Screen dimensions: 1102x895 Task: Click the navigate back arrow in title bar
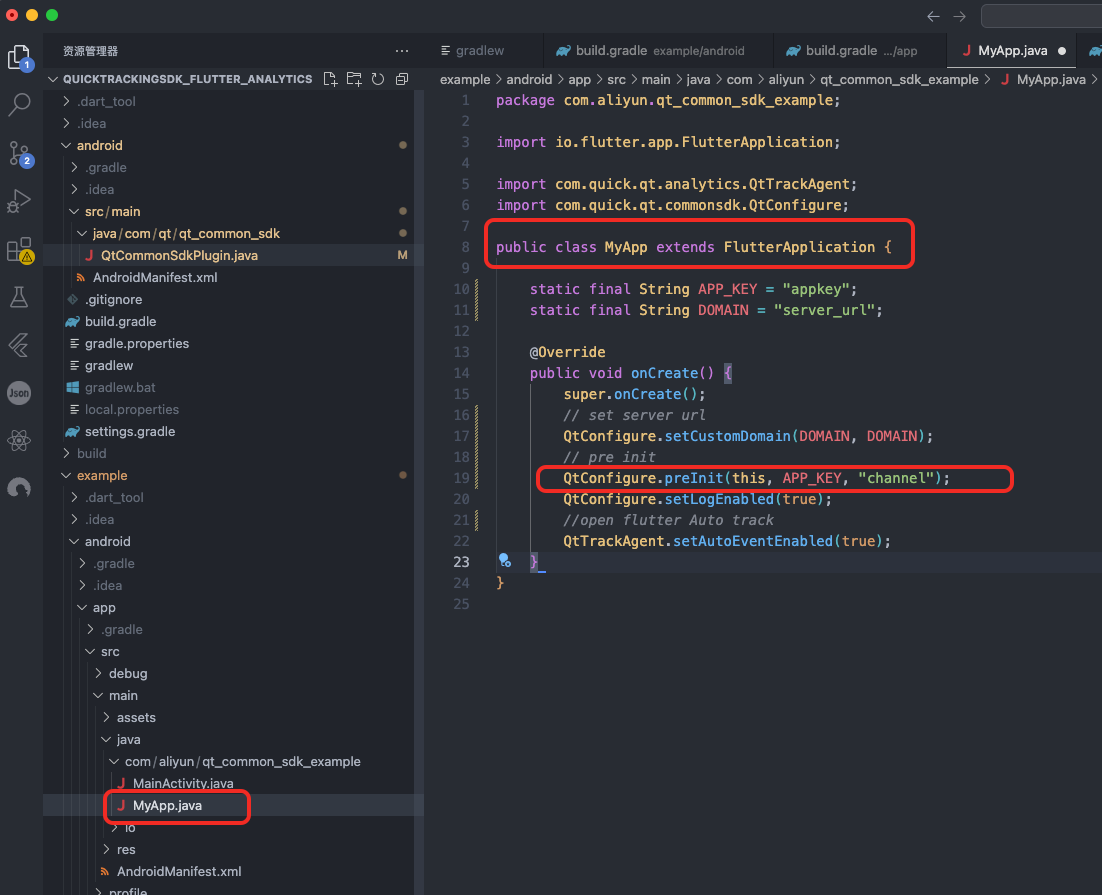tap(933, 16)
